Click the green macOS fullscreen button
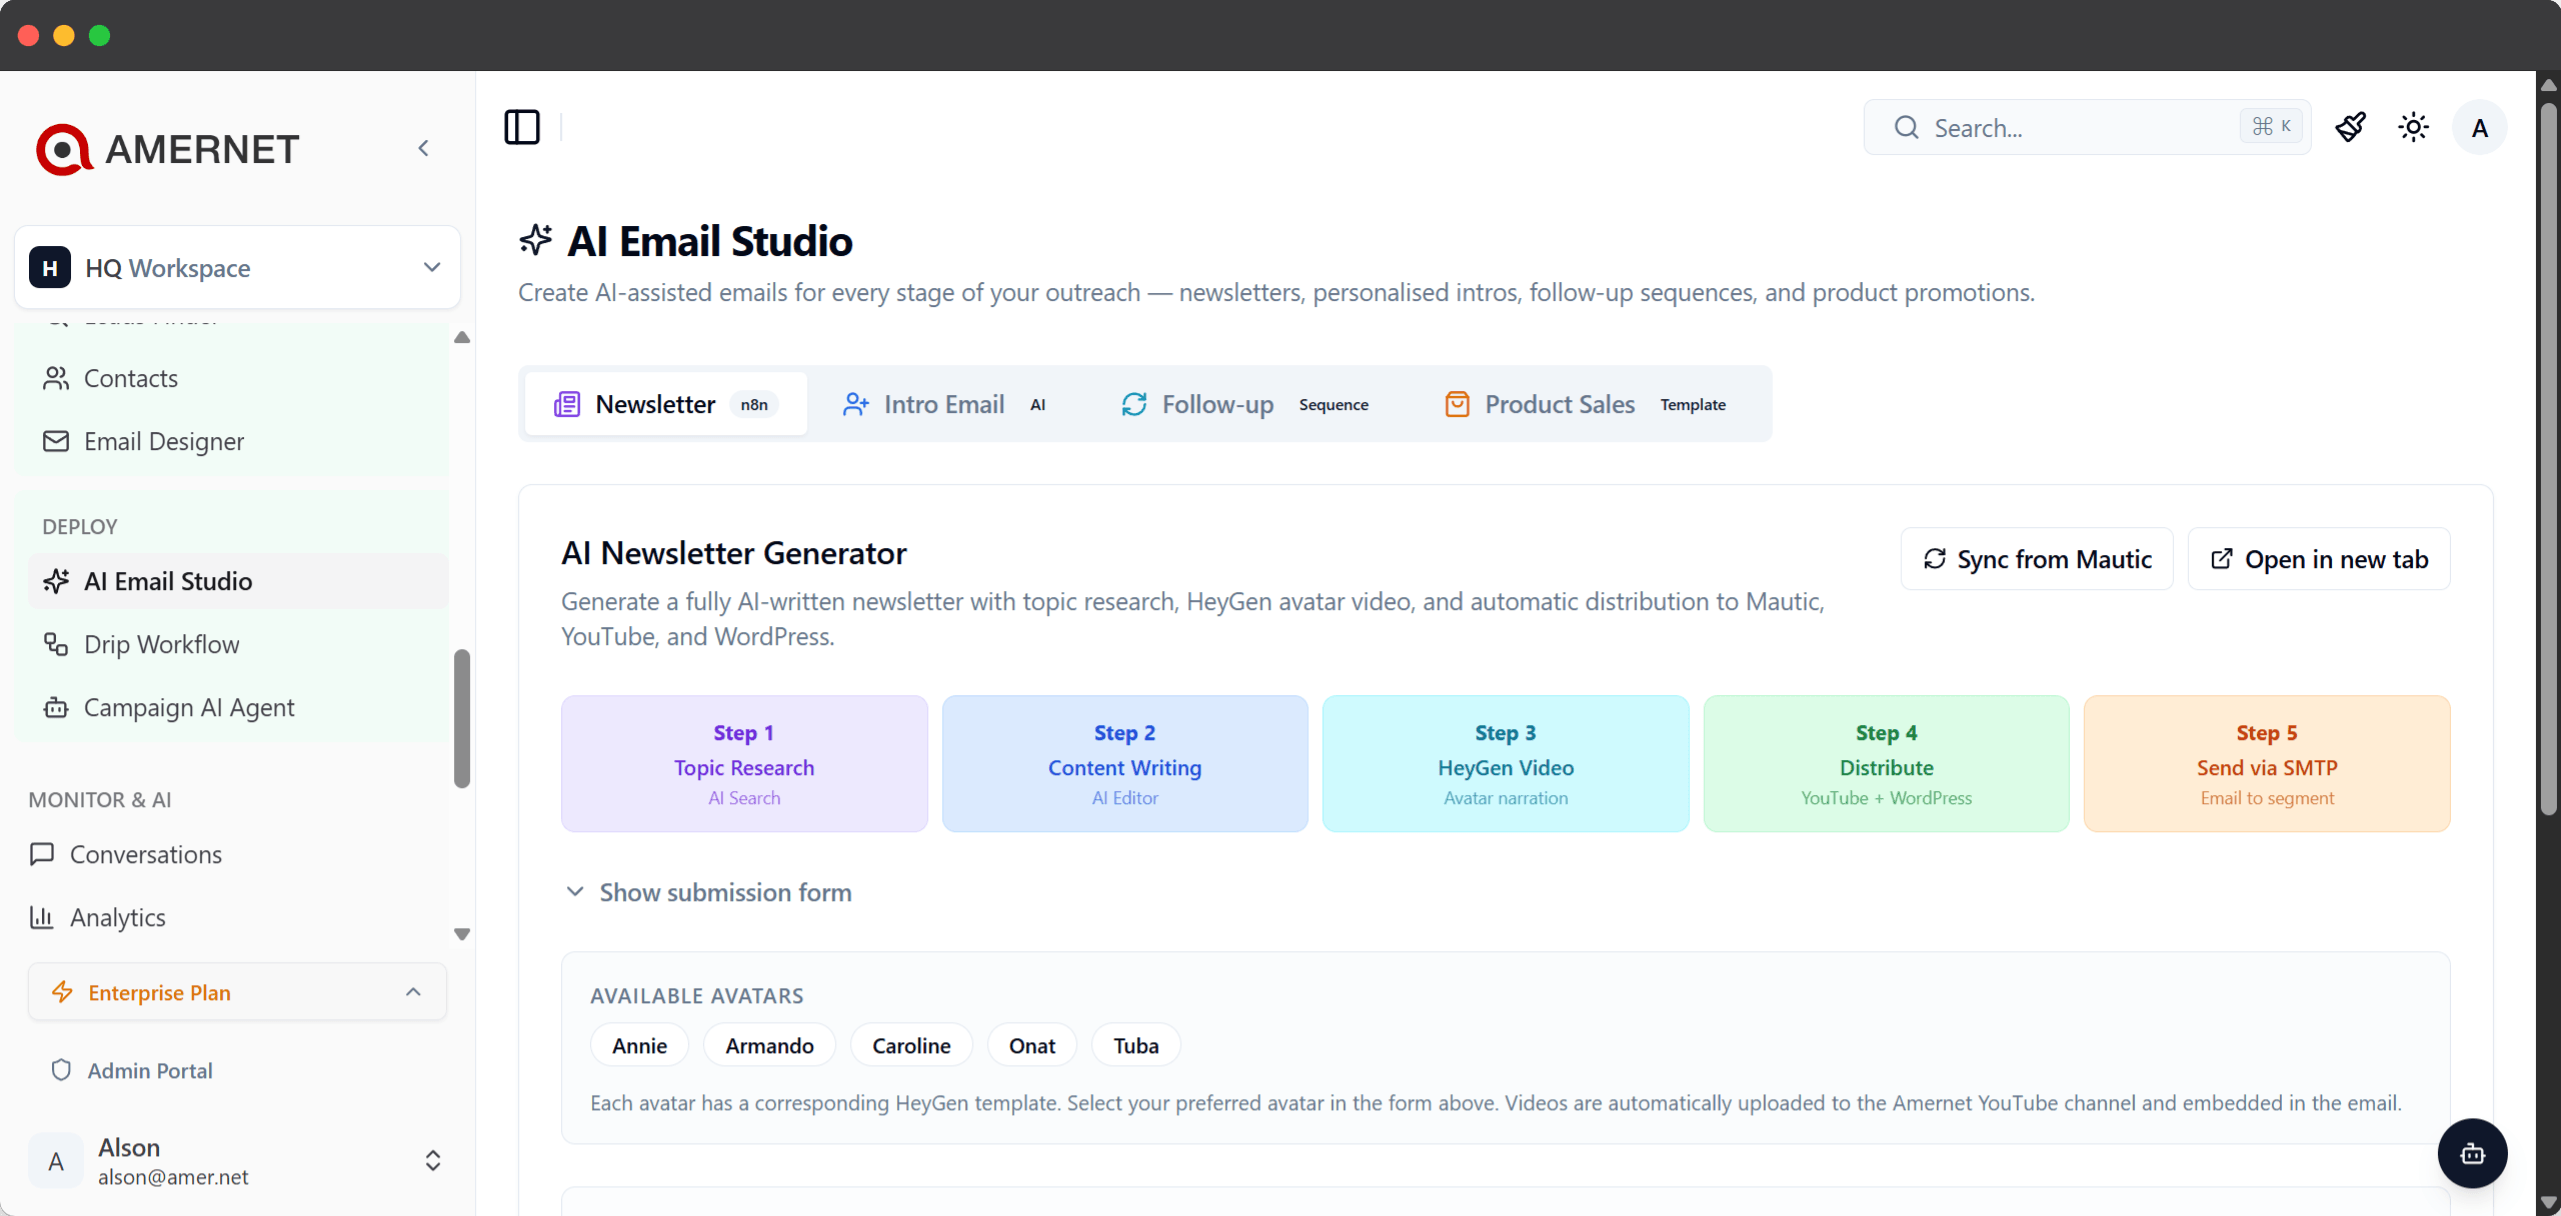 [x=99, y=36]
